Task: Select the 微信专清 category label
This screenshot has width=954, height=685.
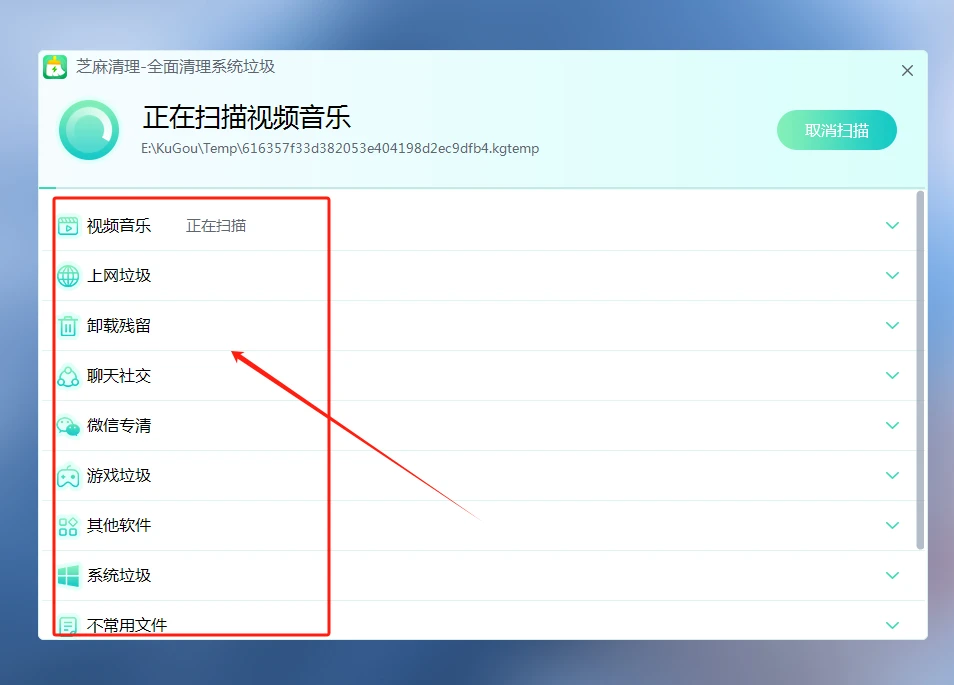Action: (x=119, y=425)
